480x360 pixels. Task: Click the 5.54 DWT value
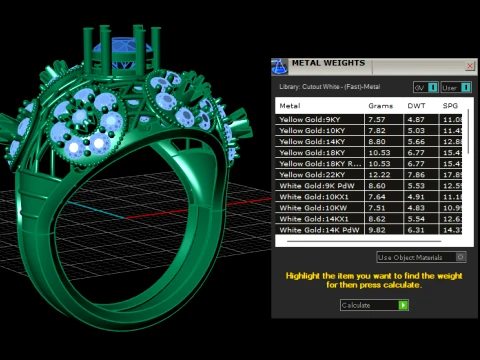coord(416,219)
